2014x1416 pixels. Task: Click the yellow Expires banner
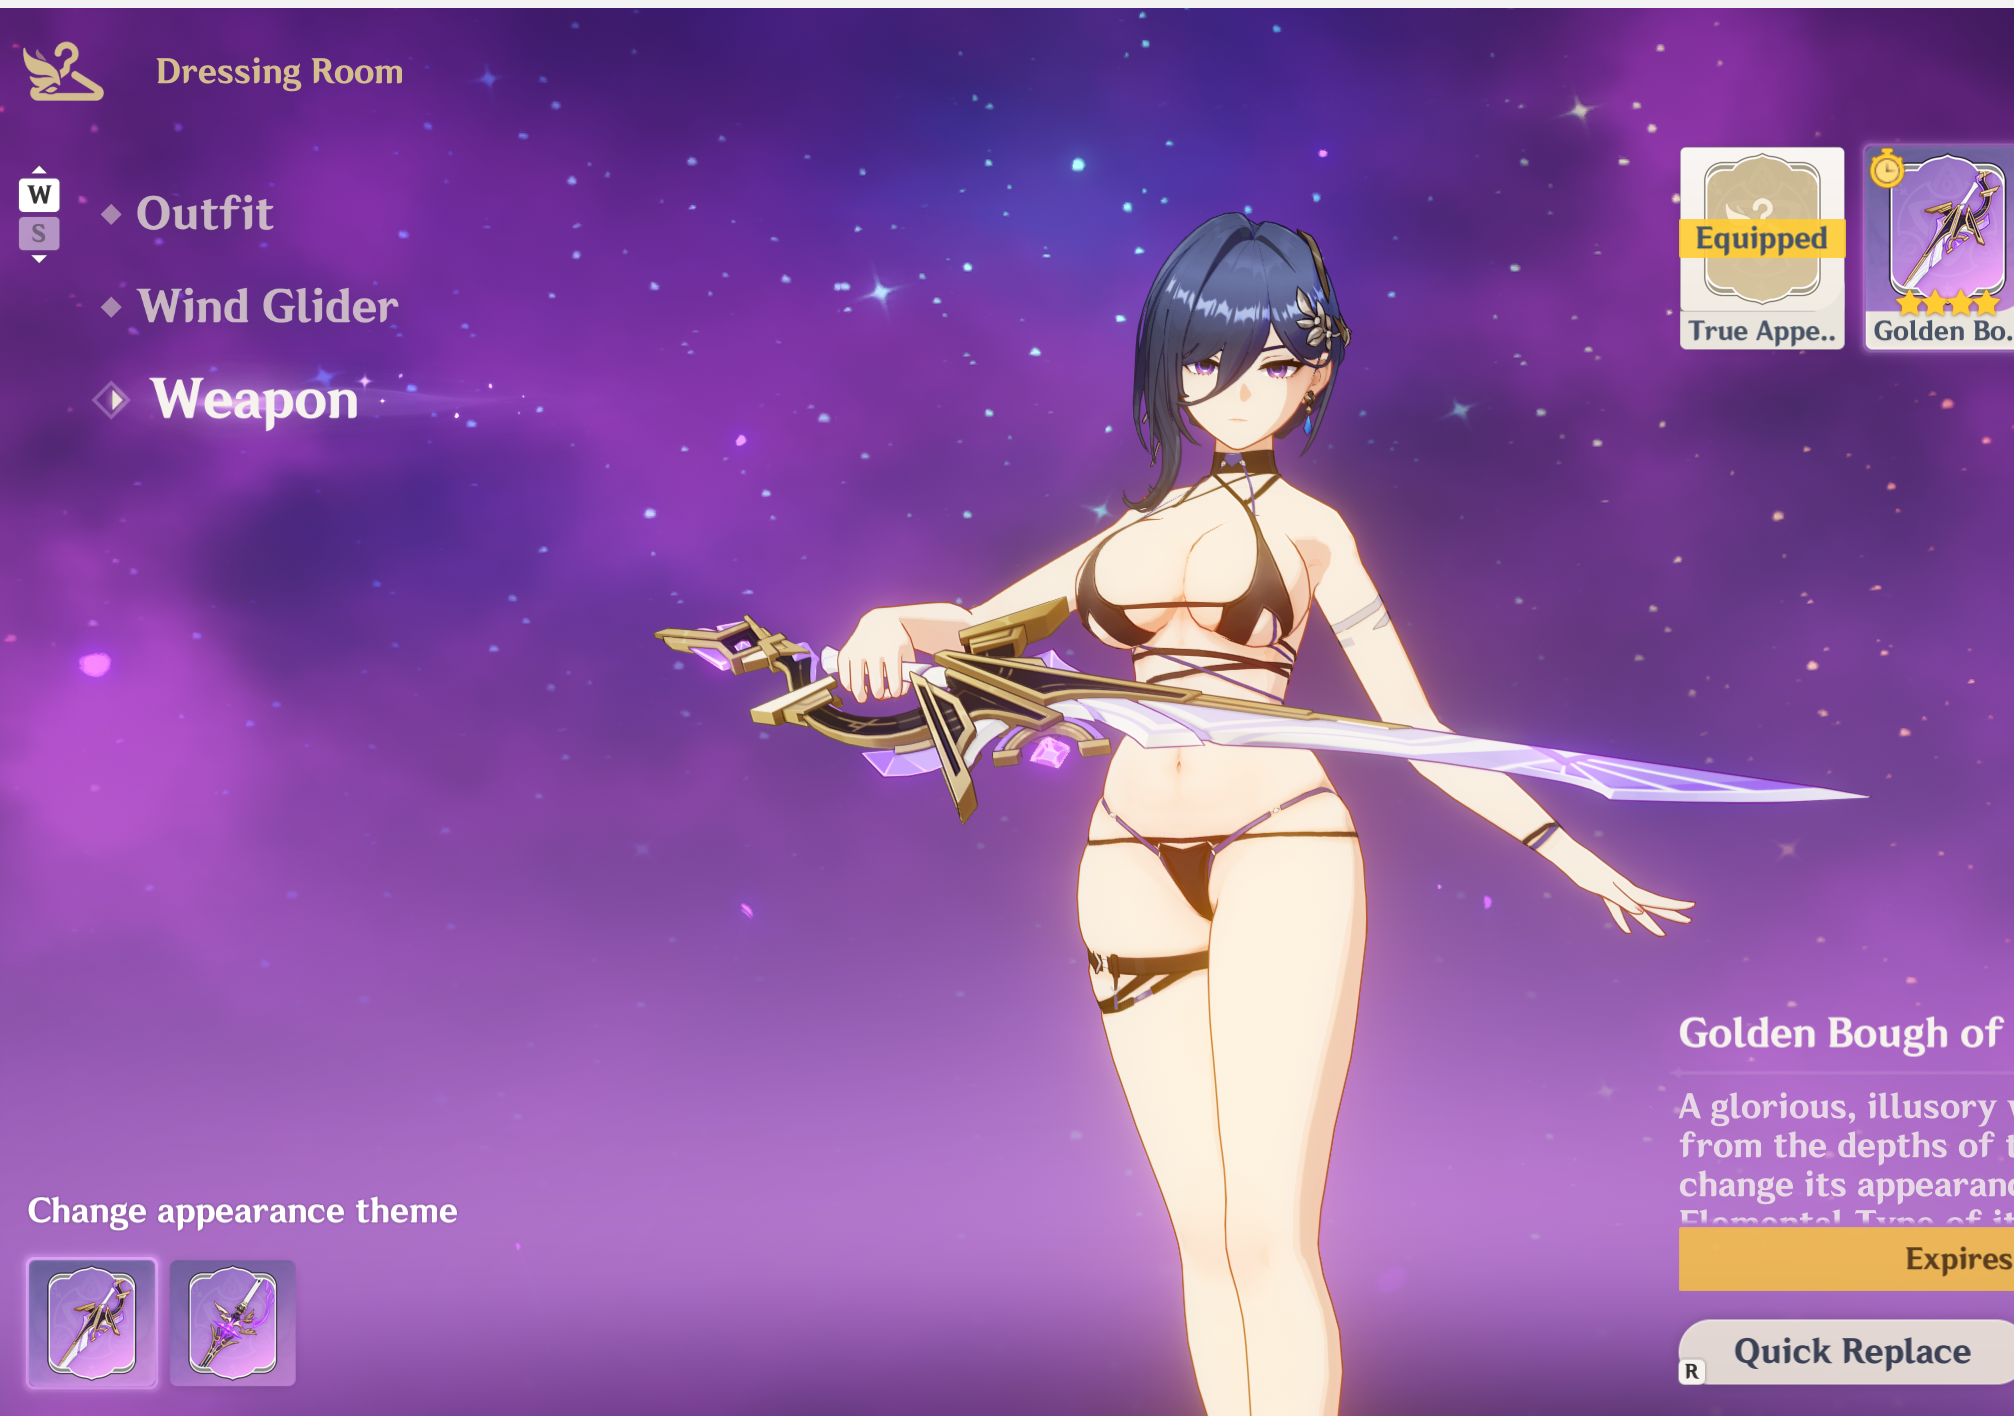[x=1846, y=1258]
